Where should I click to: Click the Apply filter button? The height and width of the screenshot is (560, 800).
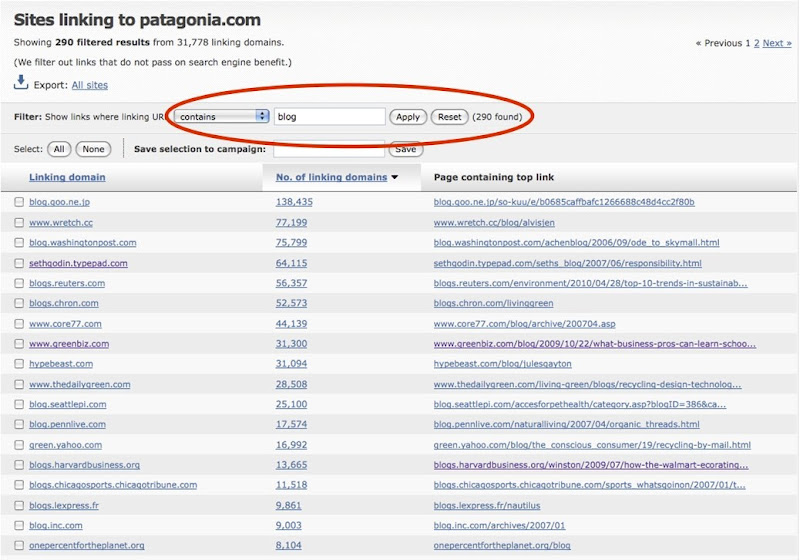[408, 117]
